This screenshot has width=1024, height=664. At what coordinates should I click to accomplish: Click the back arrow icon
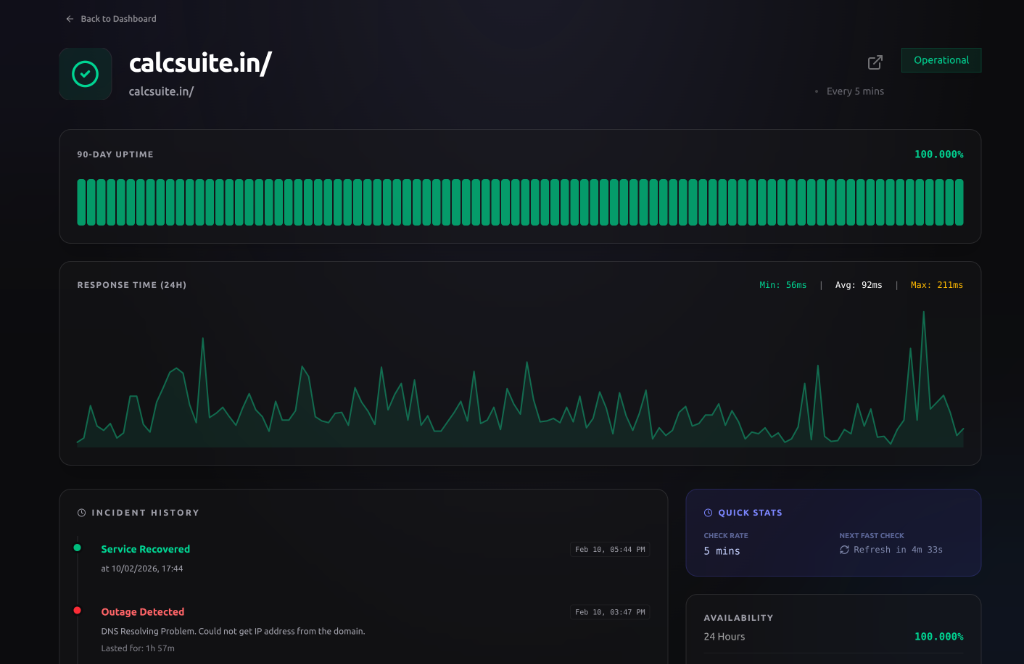tap(70, 19)
